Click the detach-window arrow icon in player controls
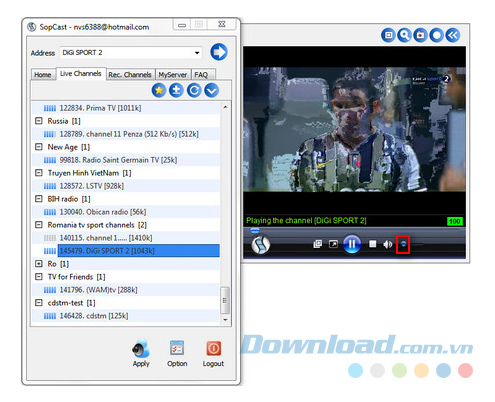This screenshot has width=495, height=402. [333, 244]
